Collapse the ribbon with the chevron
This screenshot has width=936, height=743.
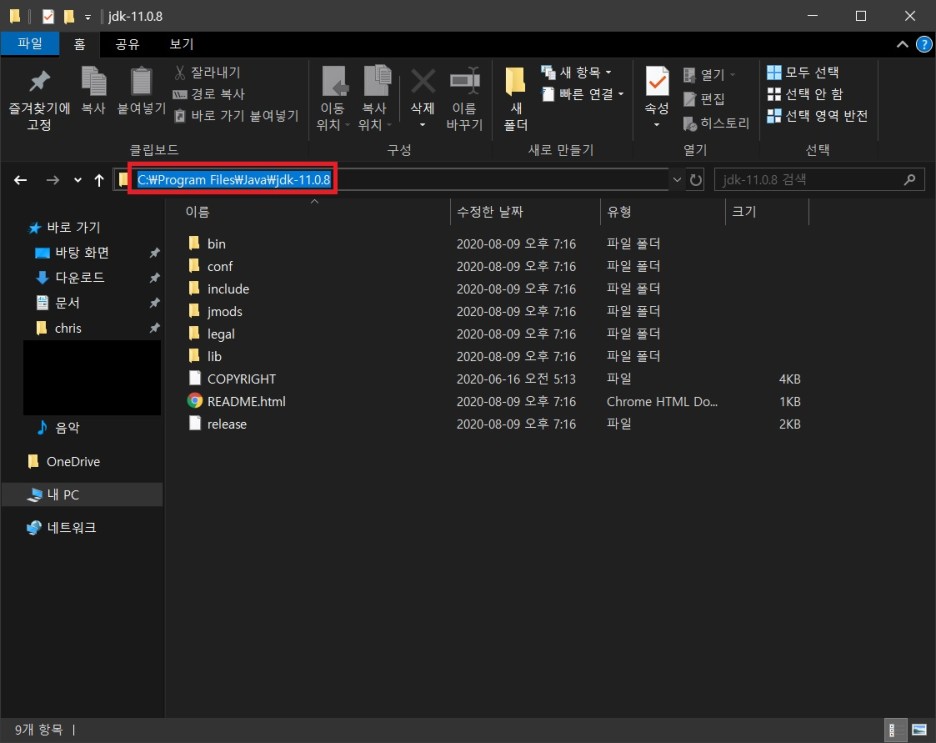(902, 45)
